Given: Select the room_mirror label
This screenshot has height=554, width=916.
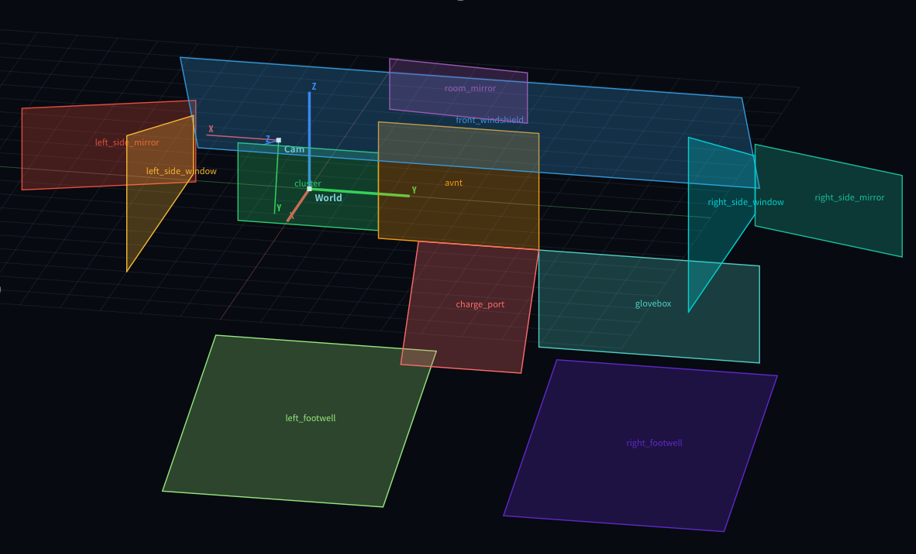Looking at the screenshot, I should 470,88.
